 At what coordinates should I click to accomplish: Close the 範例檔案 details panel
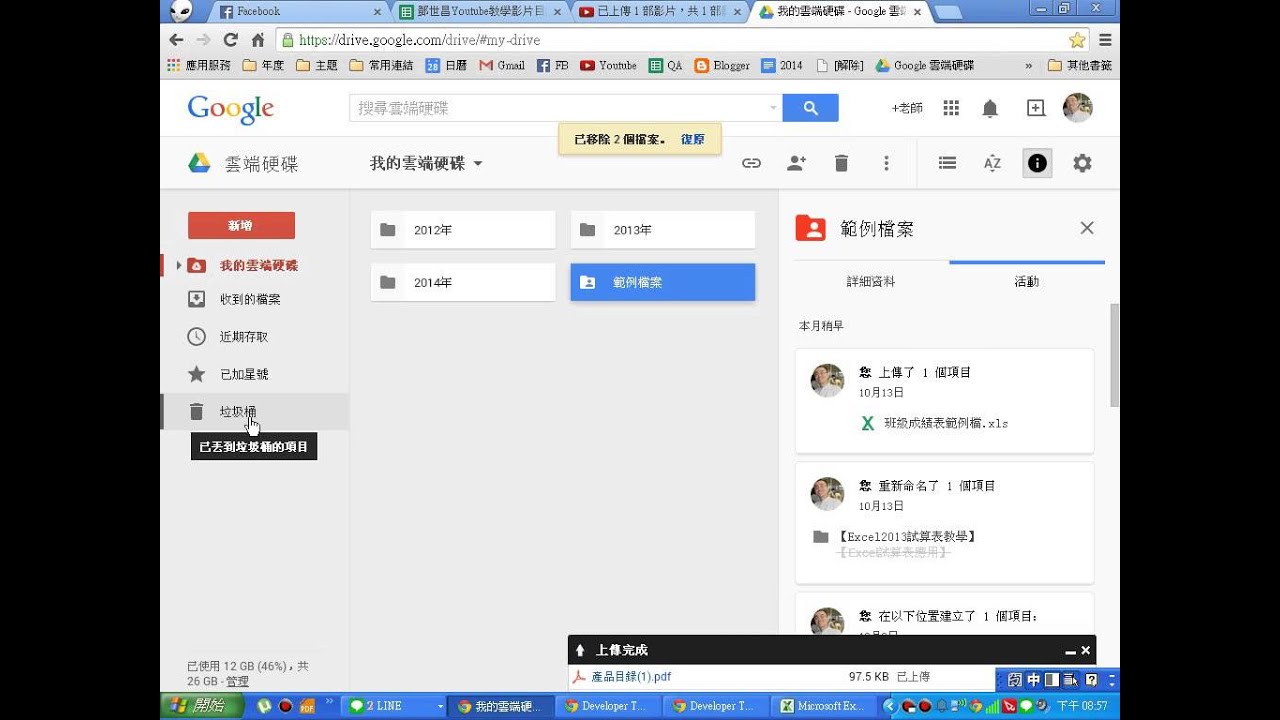(1087, 228)
